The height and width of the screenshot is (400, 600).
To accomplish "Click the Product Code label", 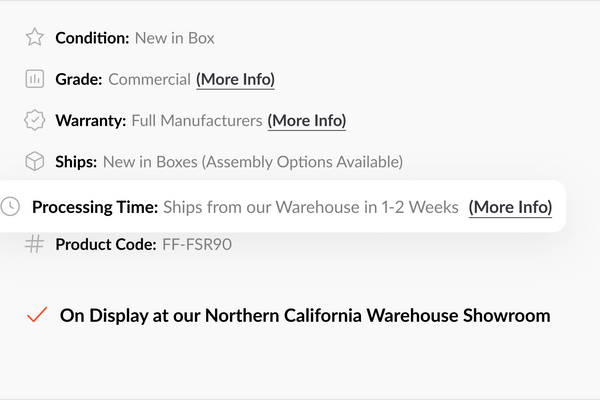I will [x=106, y=244].
